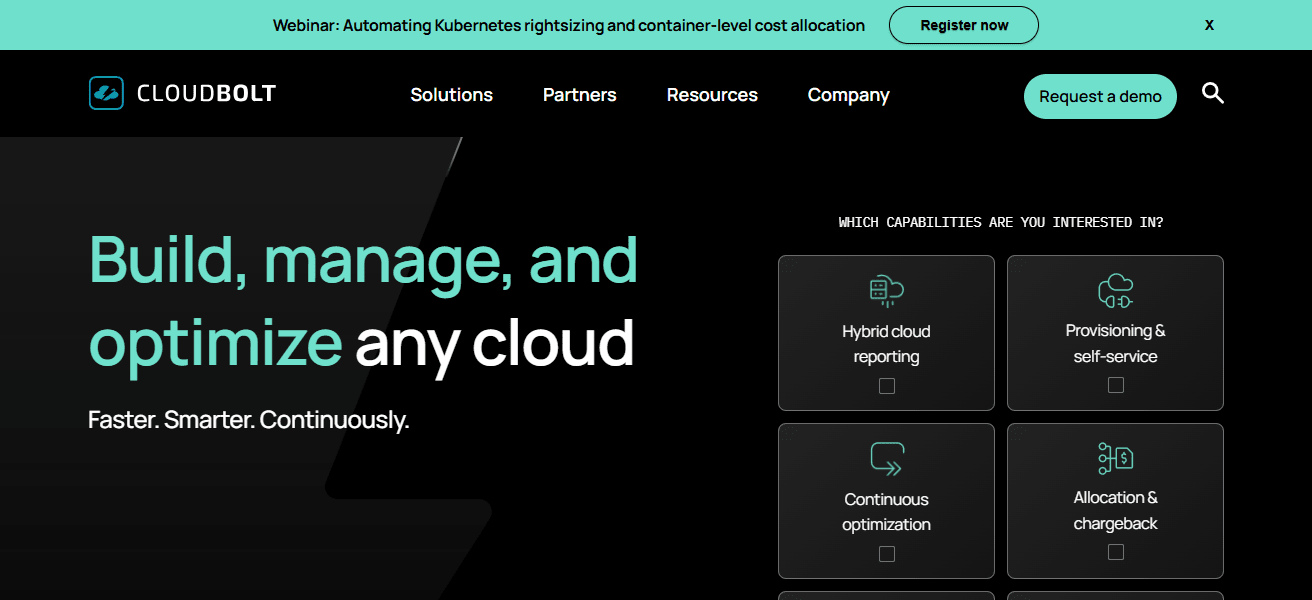Click the 'Provisioning & self-service' label
Viewport: 1312px width, 600px height.
coord(1116,343)
